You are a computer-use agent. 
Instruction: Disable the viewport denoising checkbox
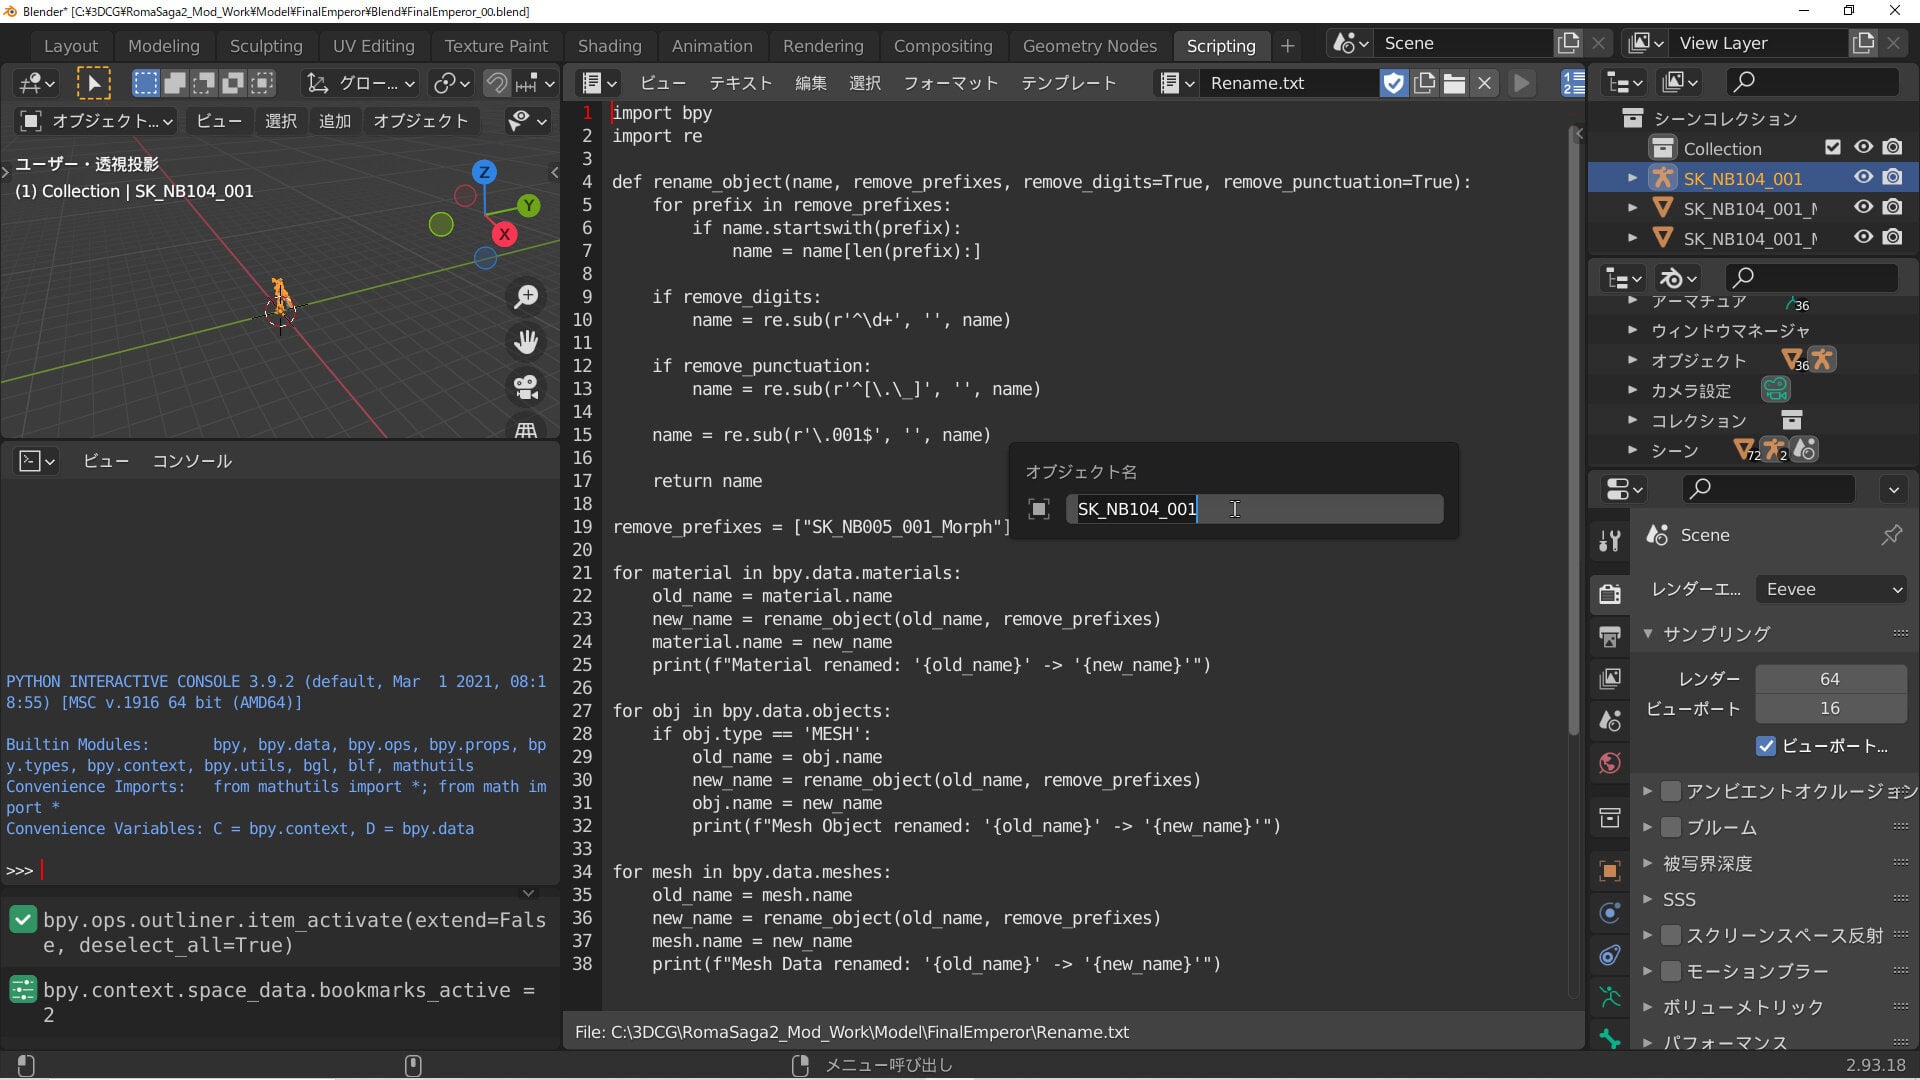pos(1766,746)
